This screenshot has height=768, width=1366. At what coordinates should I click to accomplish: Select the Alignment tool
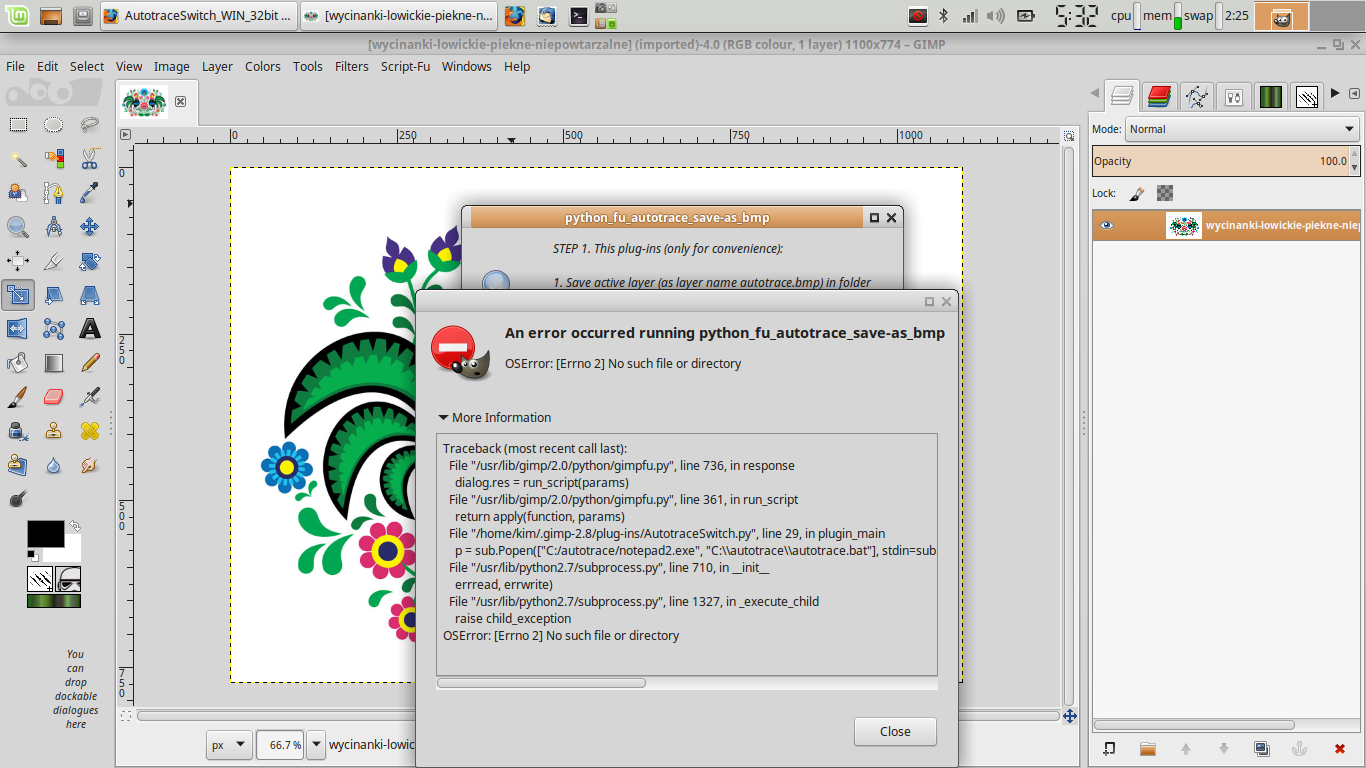(18, 261)
